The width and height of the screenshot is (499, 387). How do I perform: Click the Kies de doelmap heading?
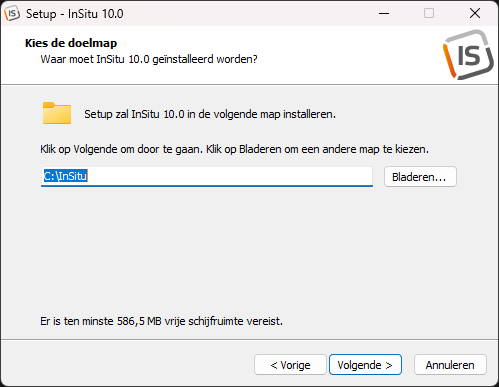pos(71,43)
